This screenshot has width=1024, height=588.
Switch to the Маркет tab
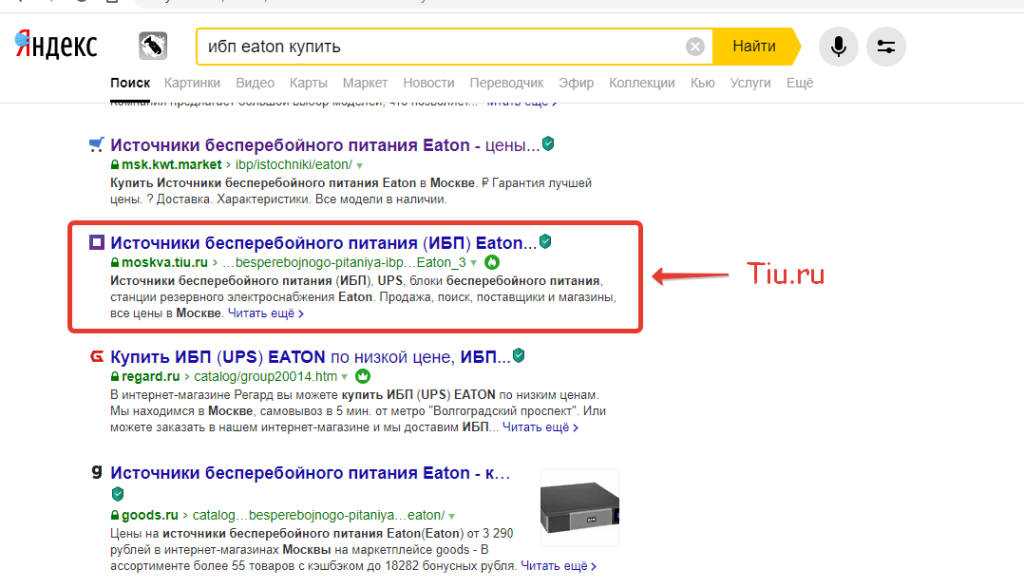tap(365, 83)
